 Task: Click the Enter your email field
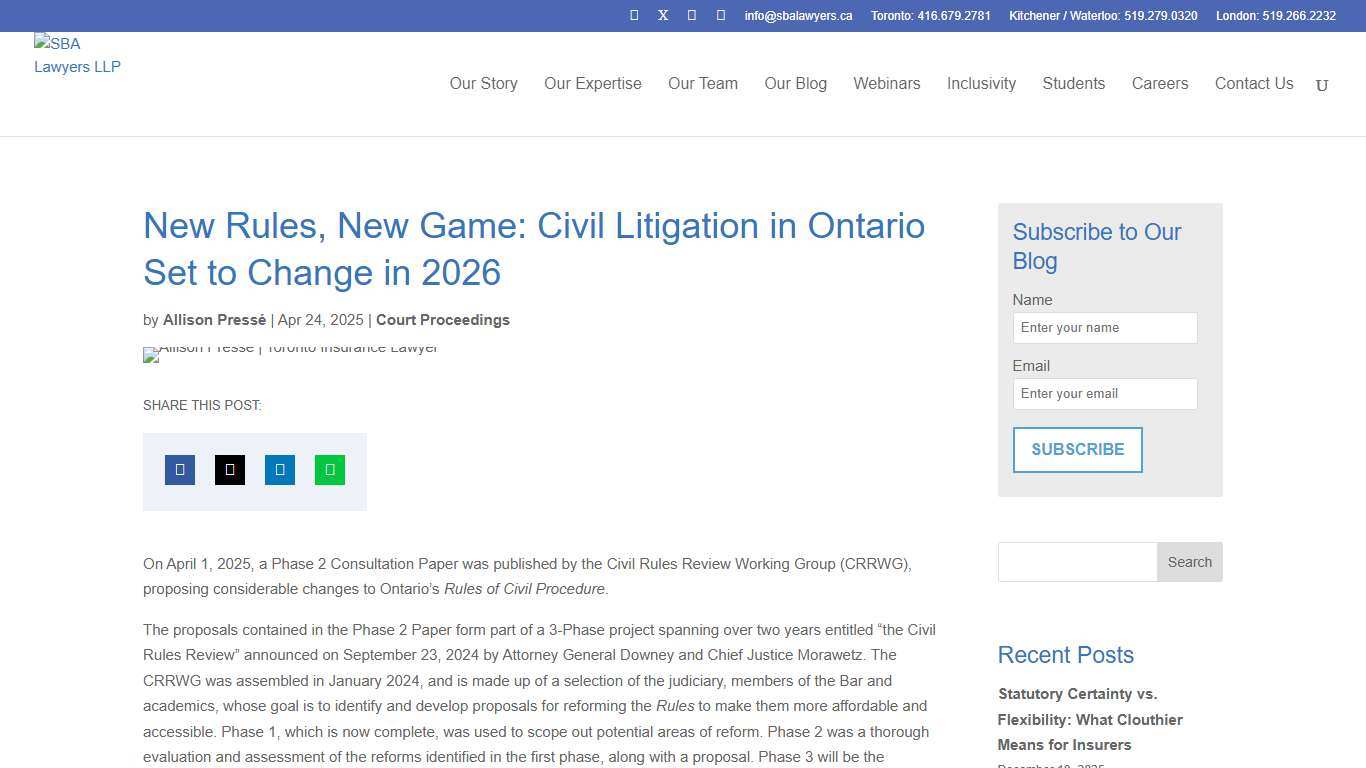click(x=1104, y=393)
